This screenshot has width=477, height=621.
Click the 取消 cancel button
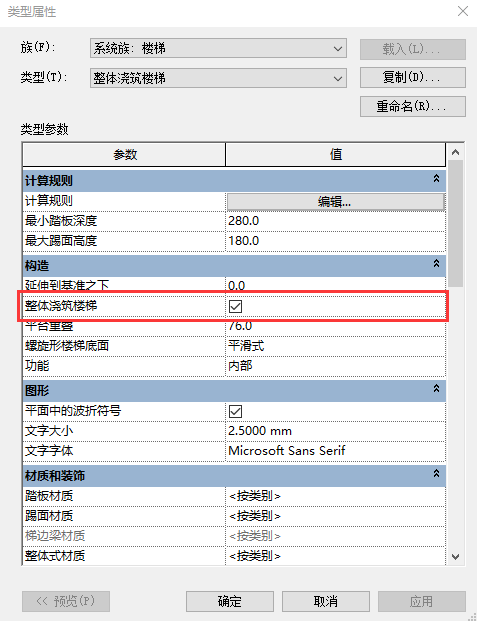326,602
